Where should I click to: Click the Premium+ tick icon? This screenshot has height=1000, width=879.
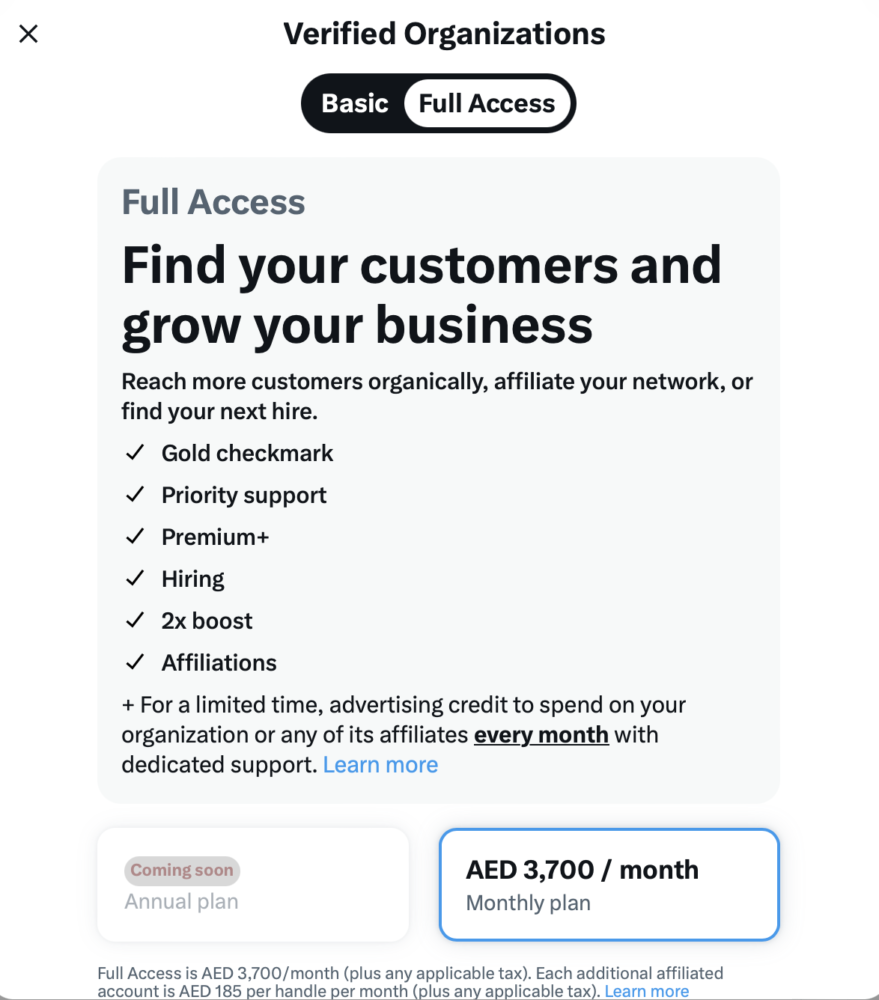click(x=135, y=537)
